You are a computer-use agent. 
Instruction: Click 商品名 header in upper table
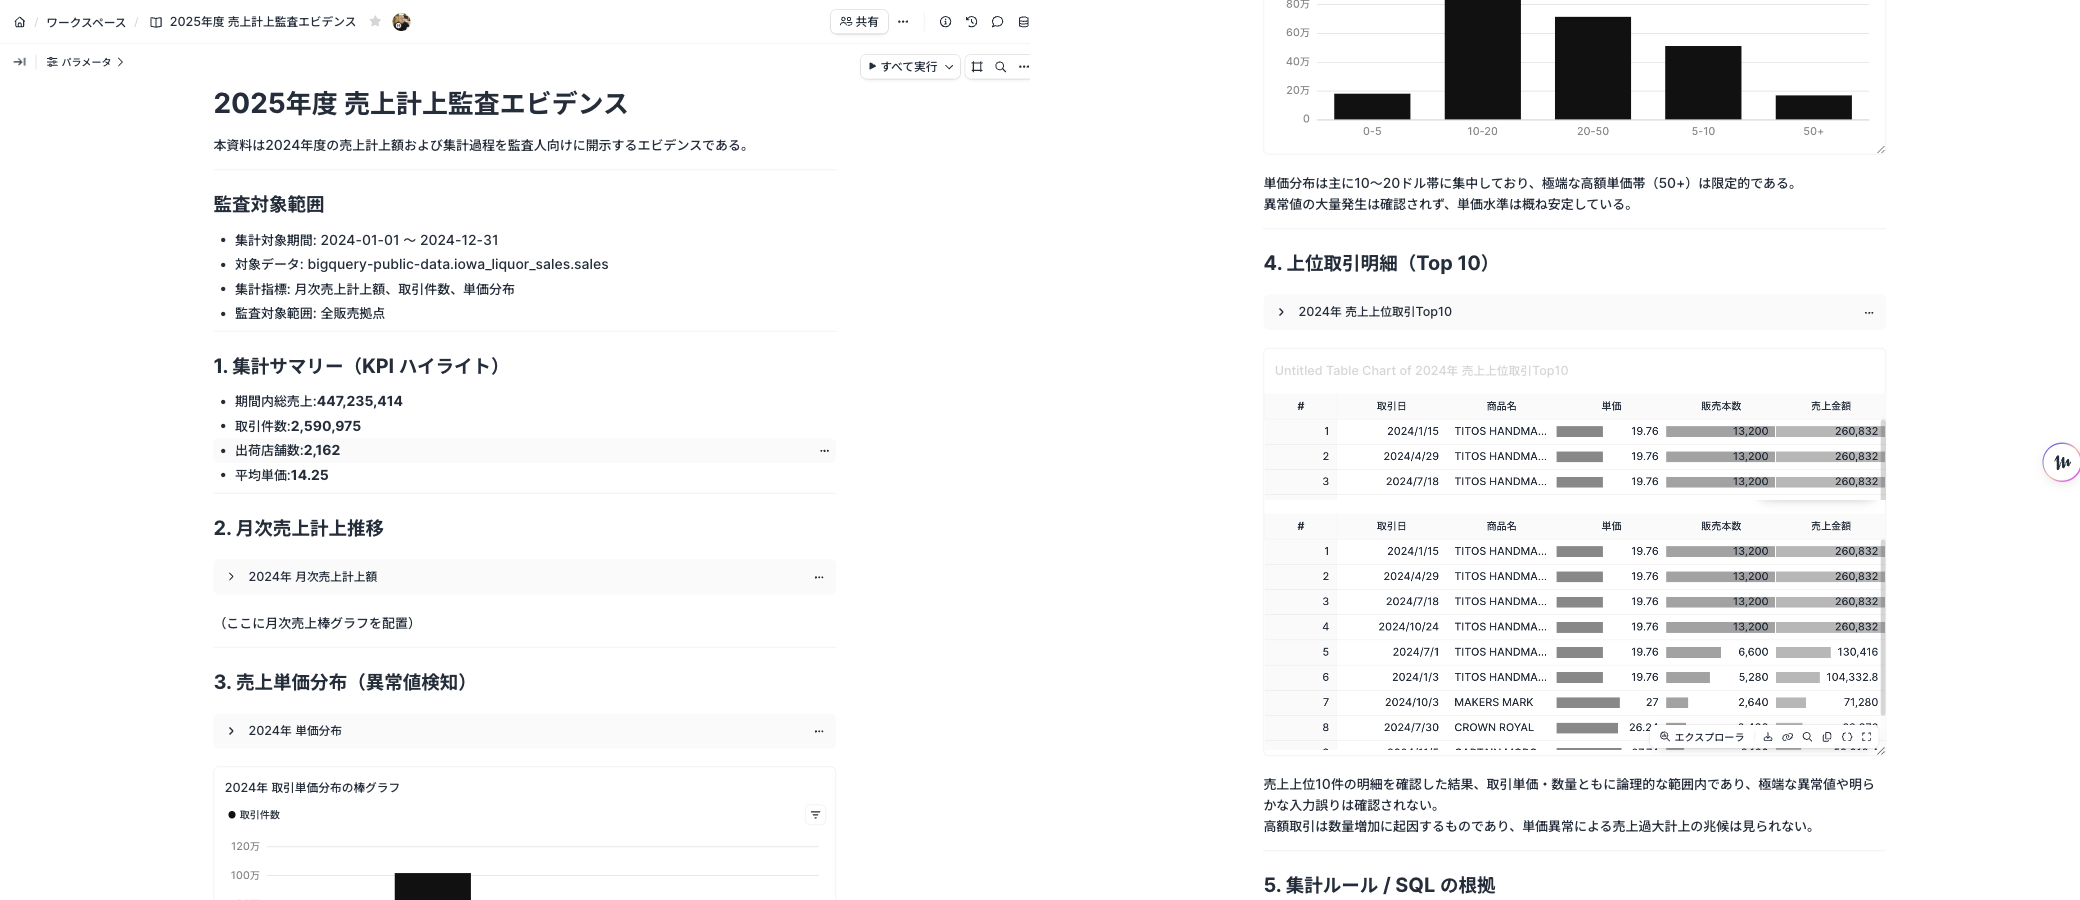(x=1501, y=406)
